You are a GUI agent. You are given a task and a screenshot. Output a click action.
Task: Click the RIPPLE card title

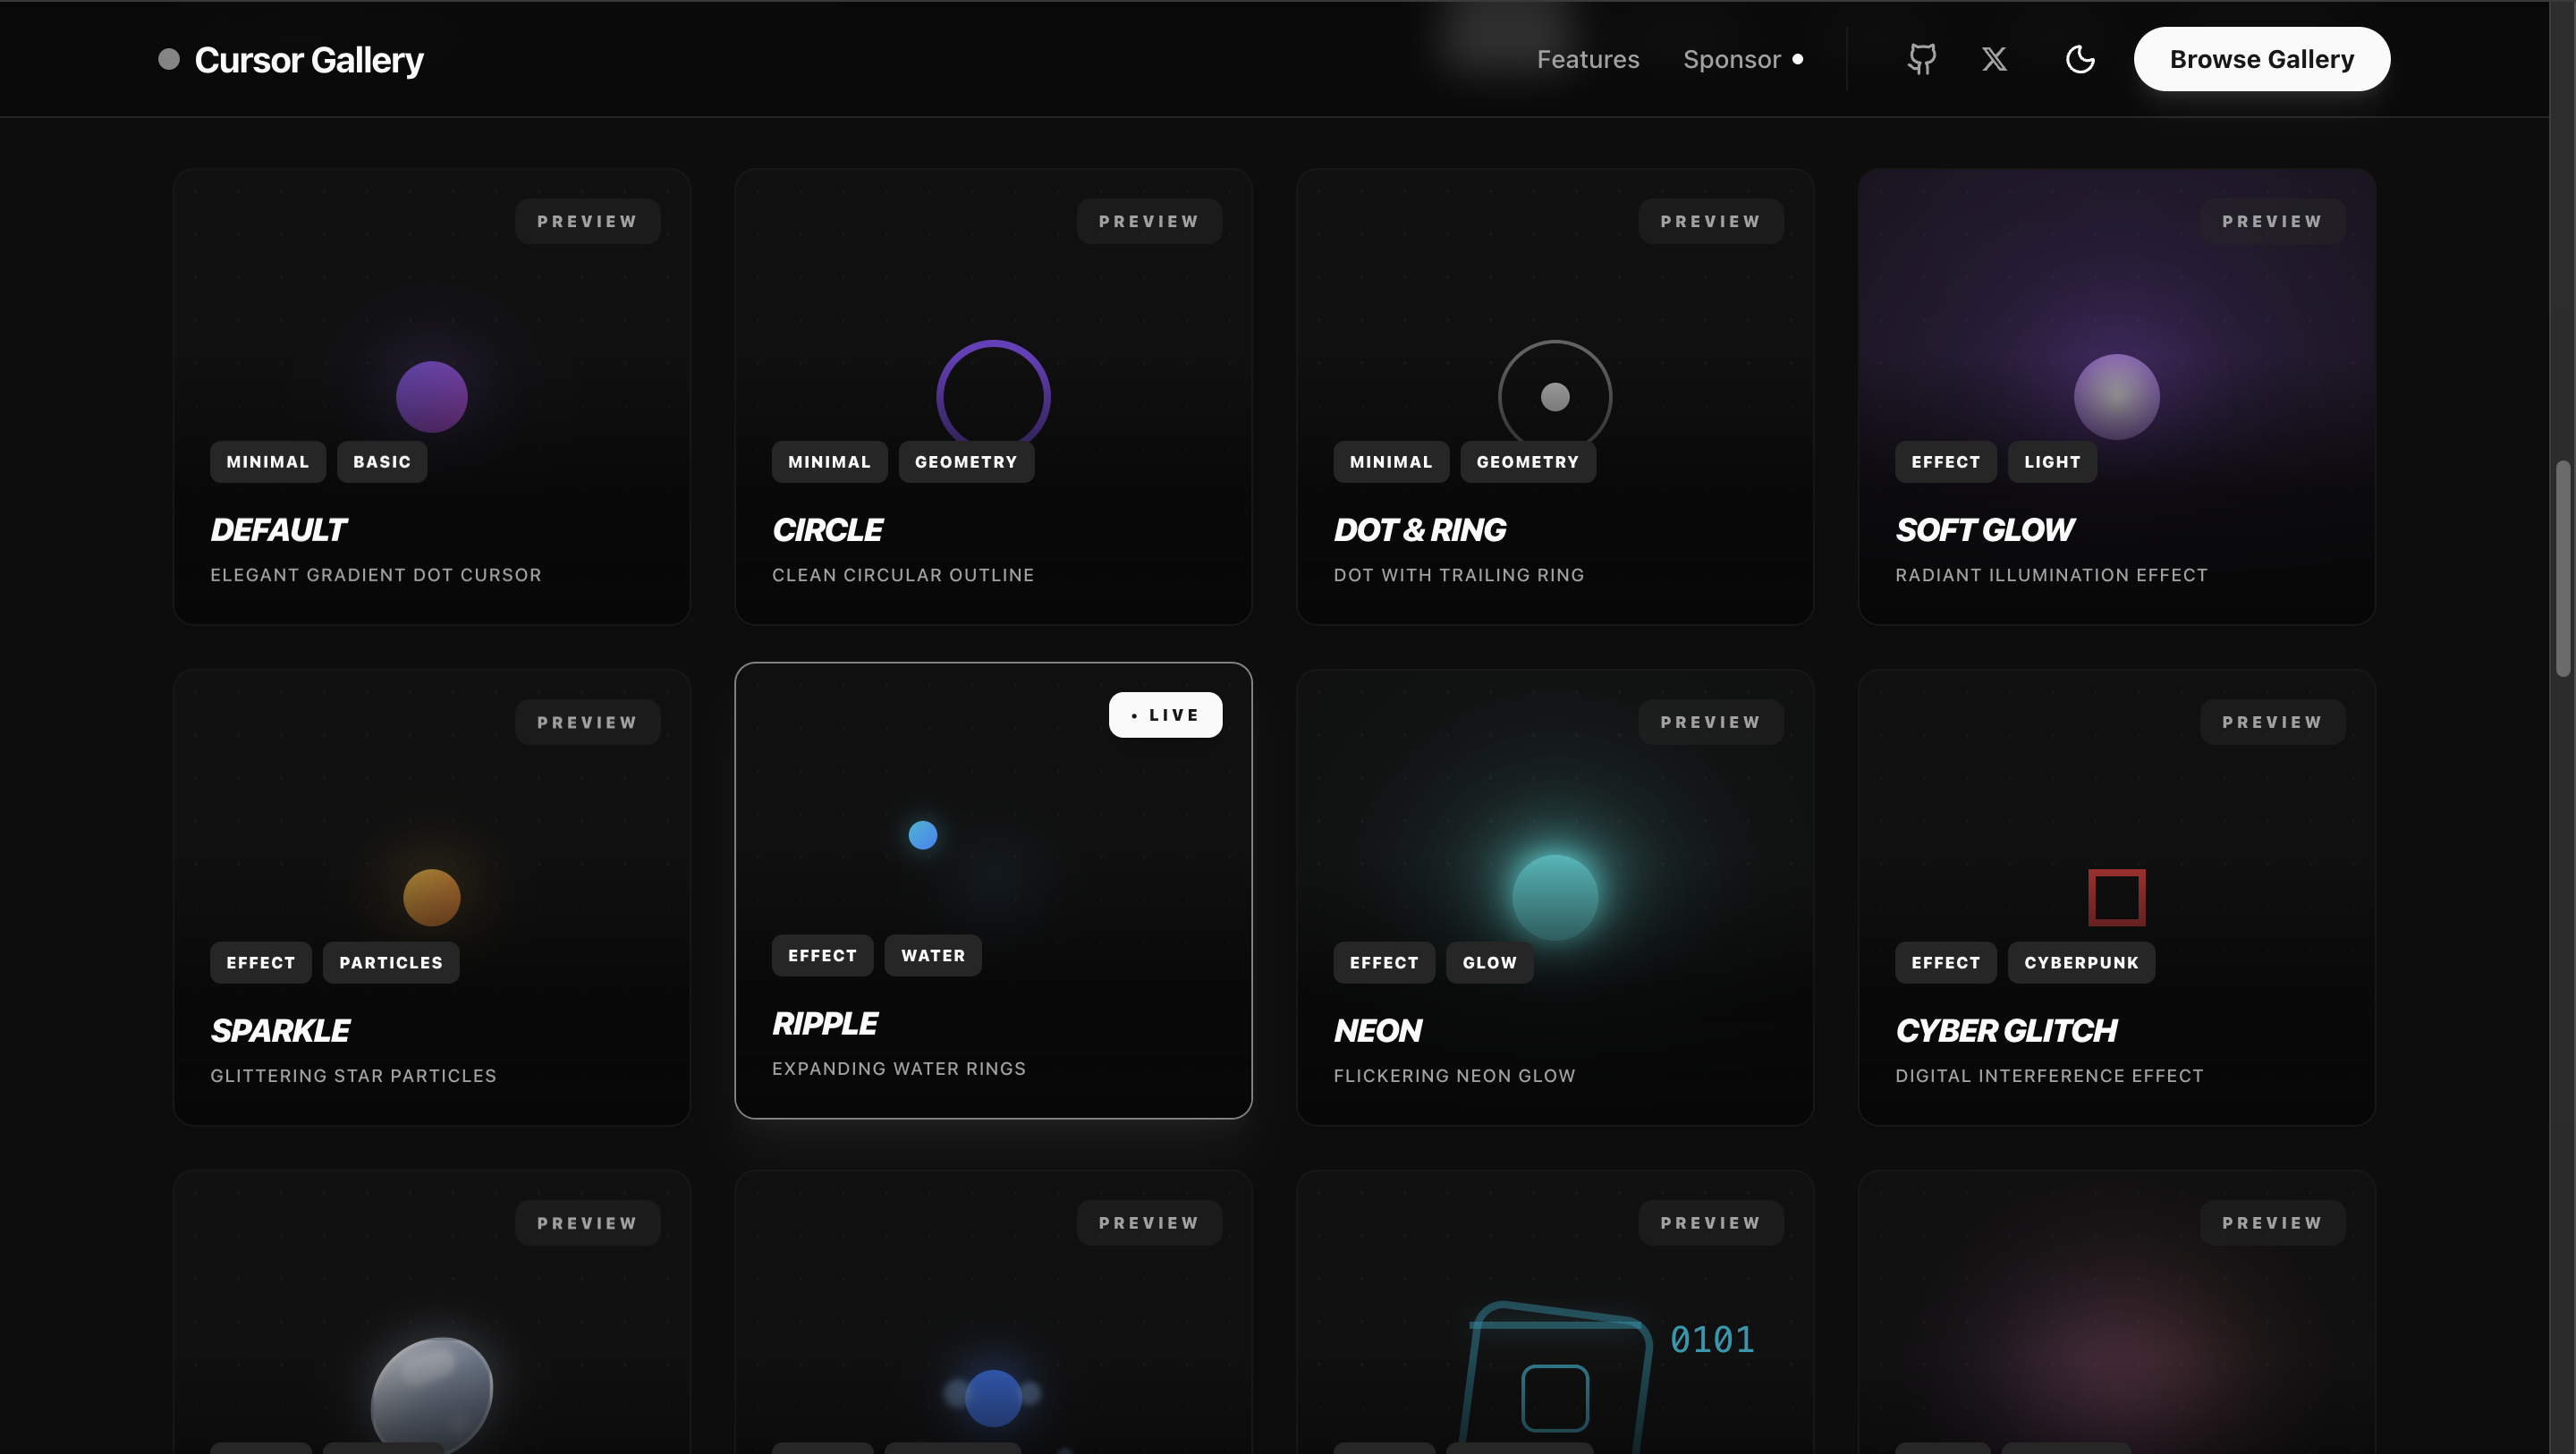[825, 1024]
